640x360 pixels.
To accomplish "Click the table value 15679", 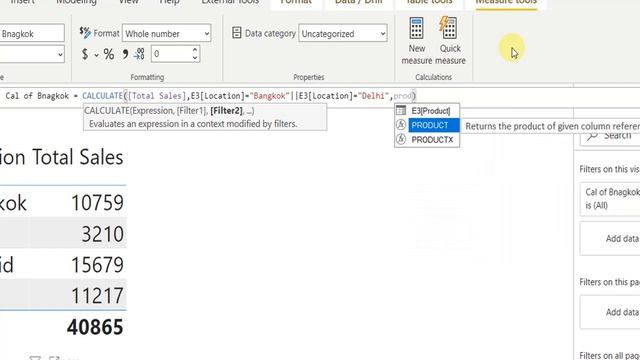I will pos(97,265).
